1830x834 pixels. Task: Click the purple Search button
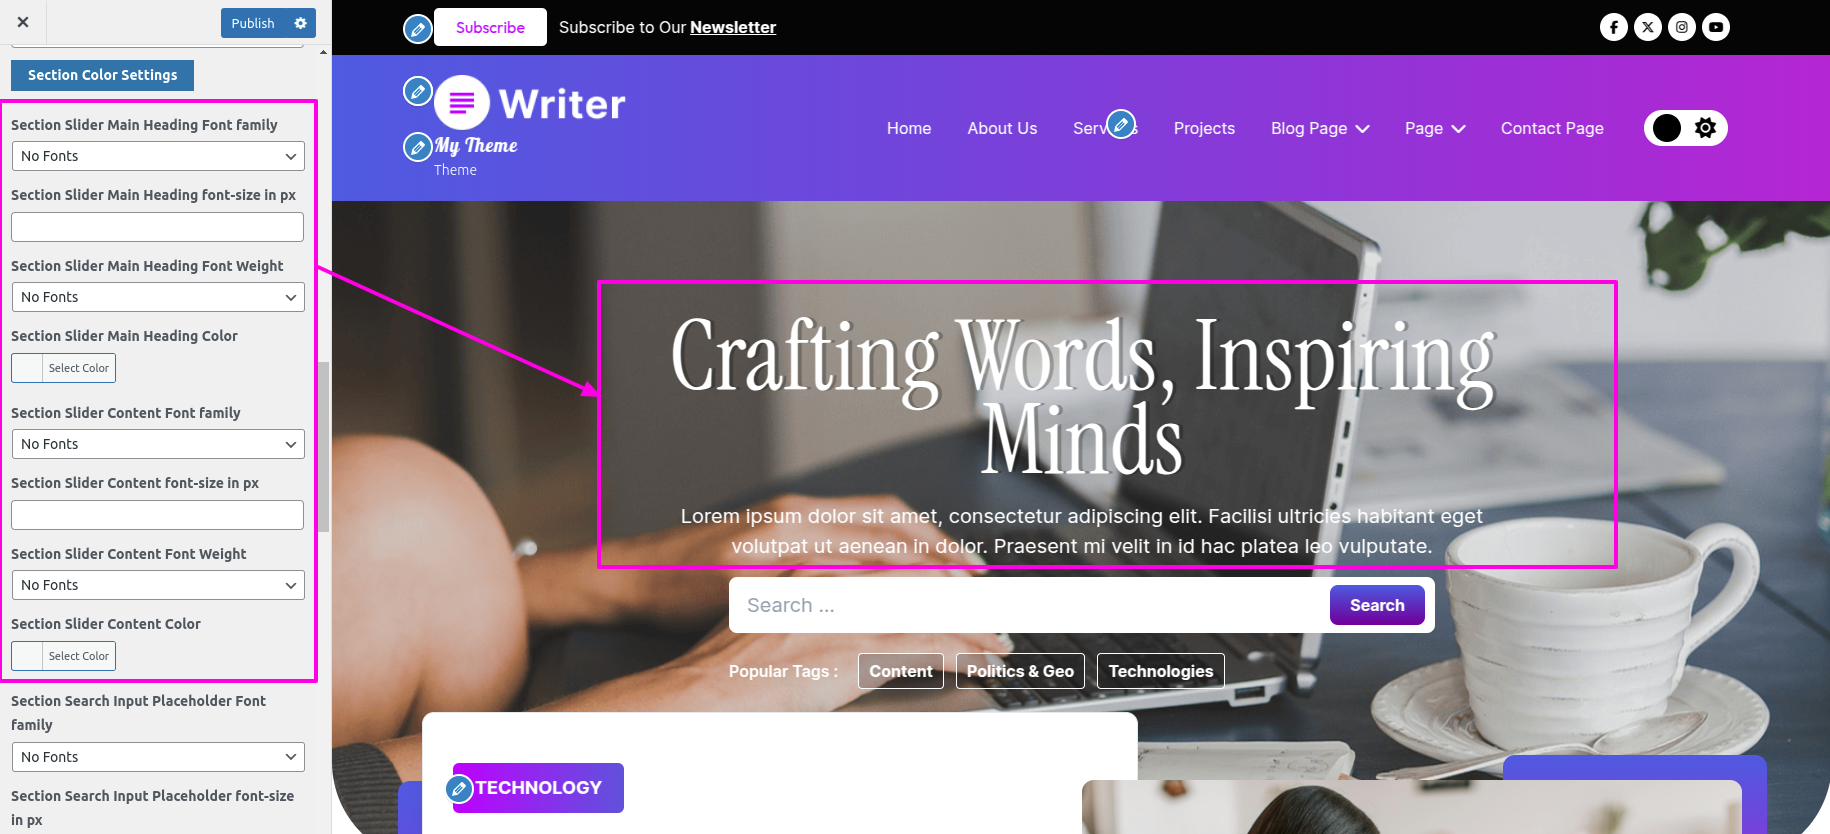pos(1377,605)
